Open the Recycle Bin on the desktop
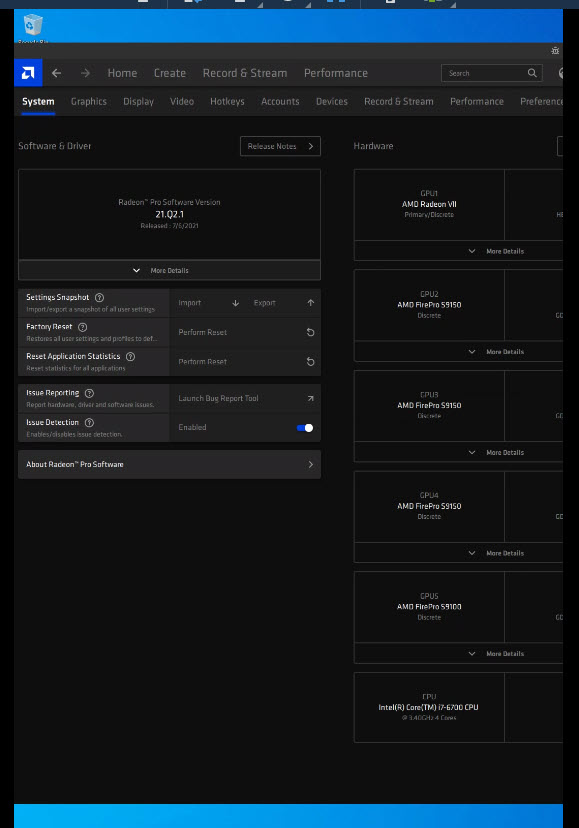 (x=31, y=27)
